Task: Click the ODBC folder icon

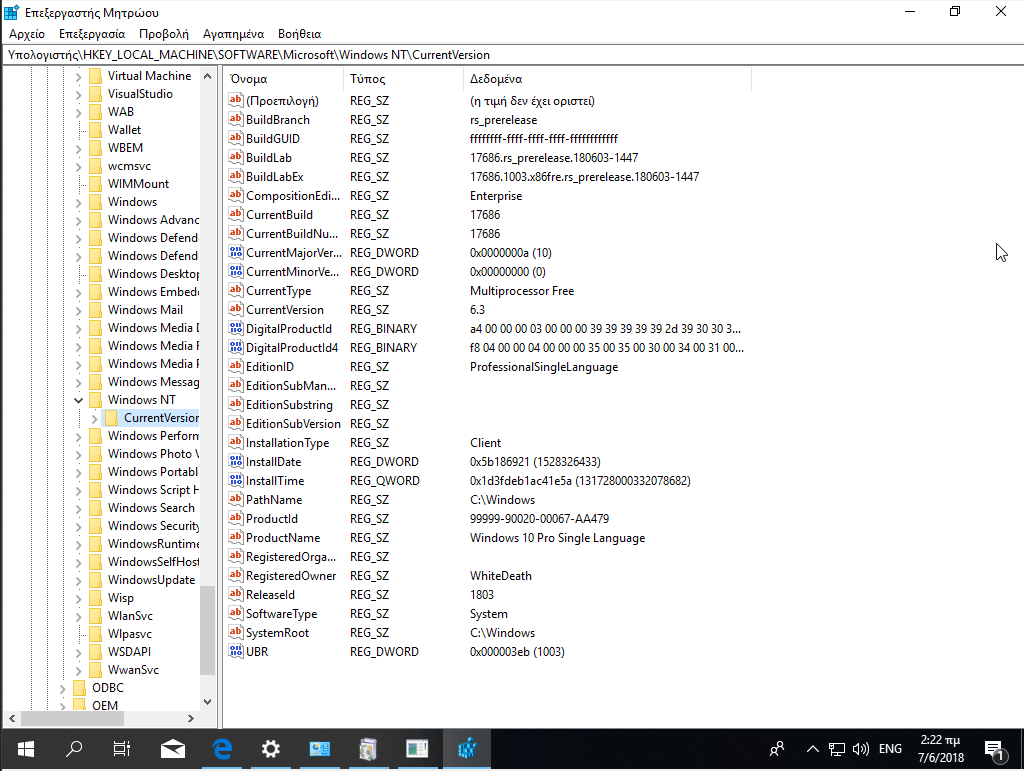Action: [x=80, y=687]
